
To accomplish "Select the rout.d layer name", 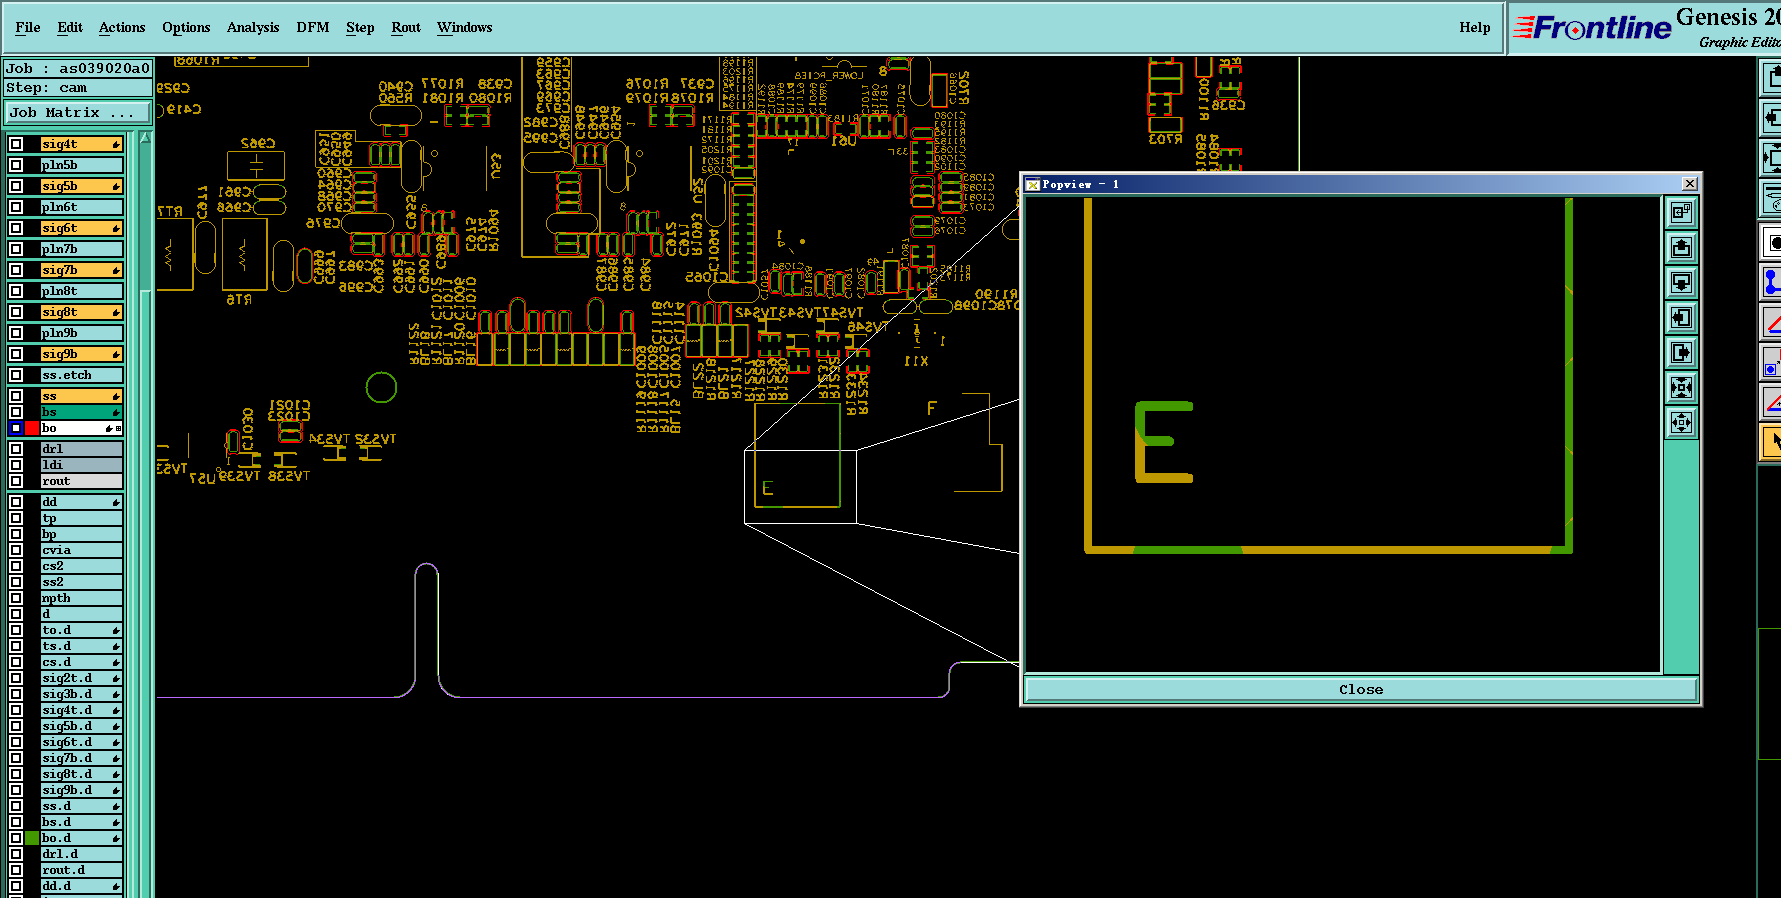I will [x=81, y=870].
